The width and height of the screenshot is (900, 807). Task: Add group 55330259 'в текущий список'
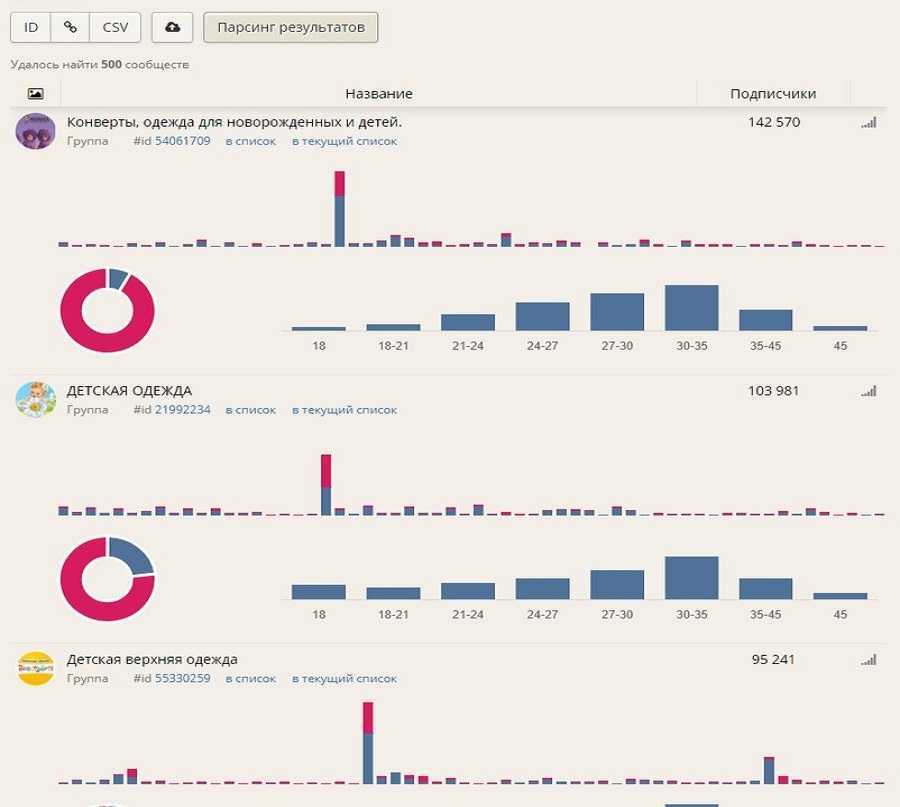coord(344,678)
